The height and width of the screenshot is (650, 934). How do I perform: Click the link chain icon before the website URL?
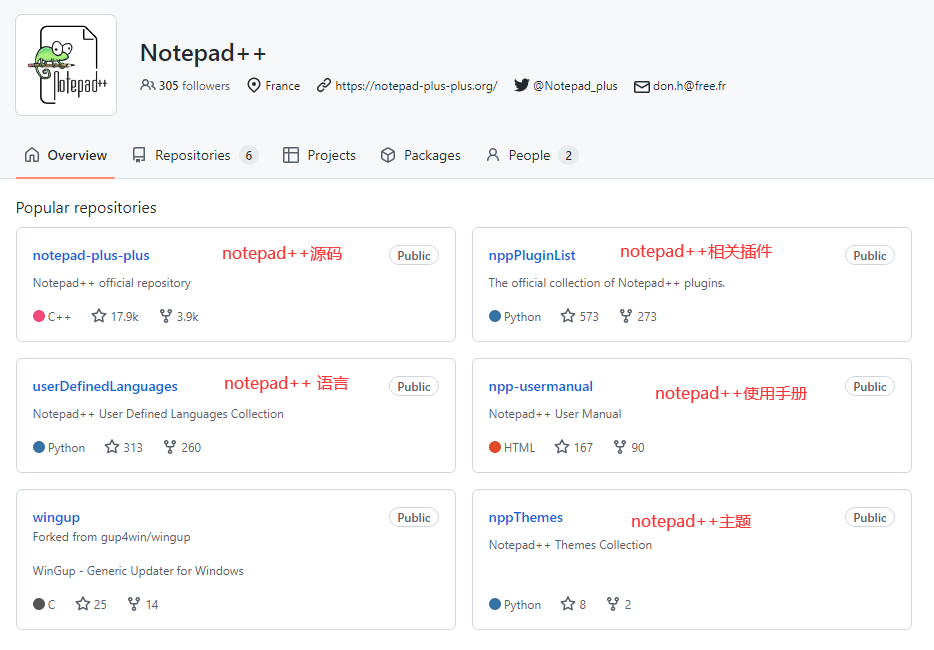click(x=321, y=85)
